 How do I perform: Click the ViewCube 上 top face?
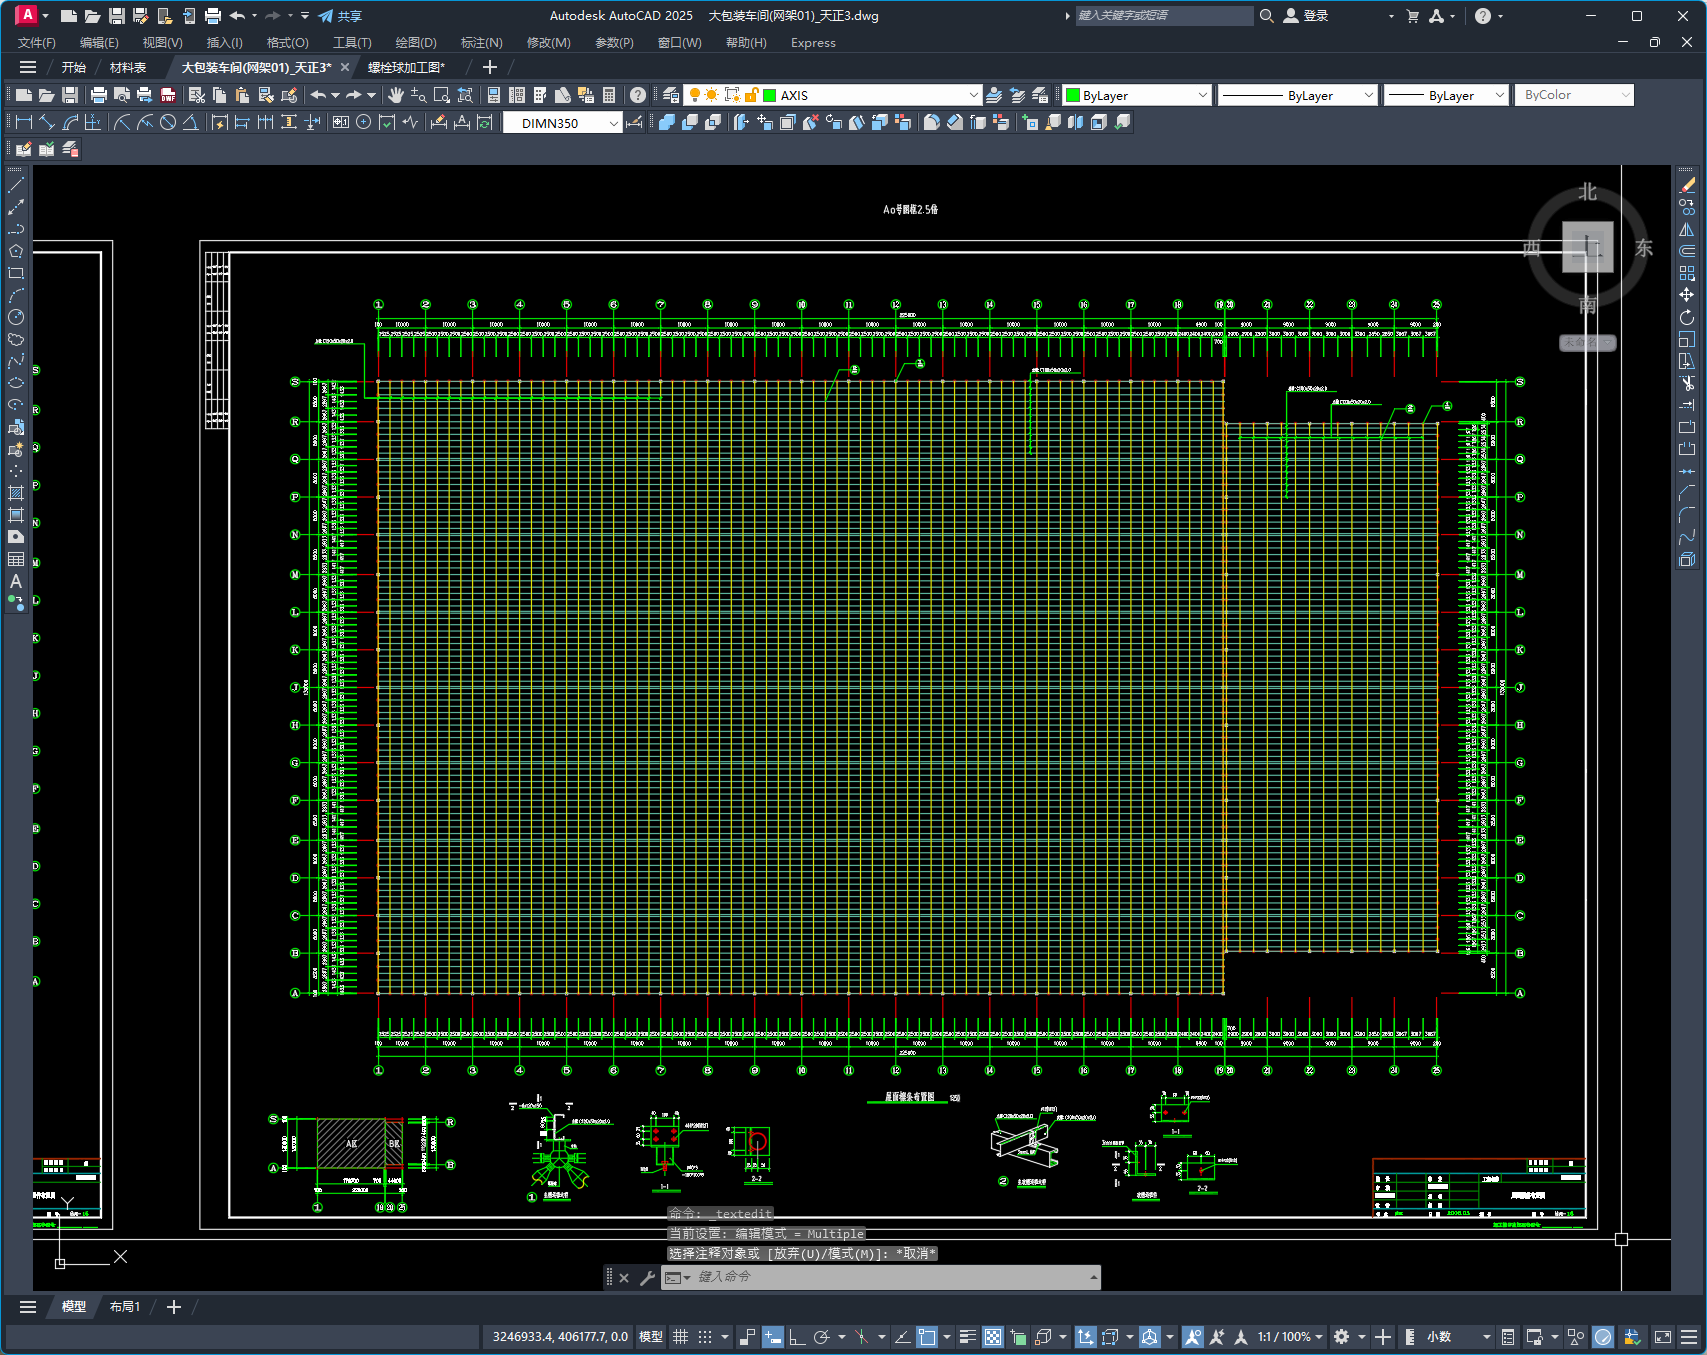[1588, 247]
